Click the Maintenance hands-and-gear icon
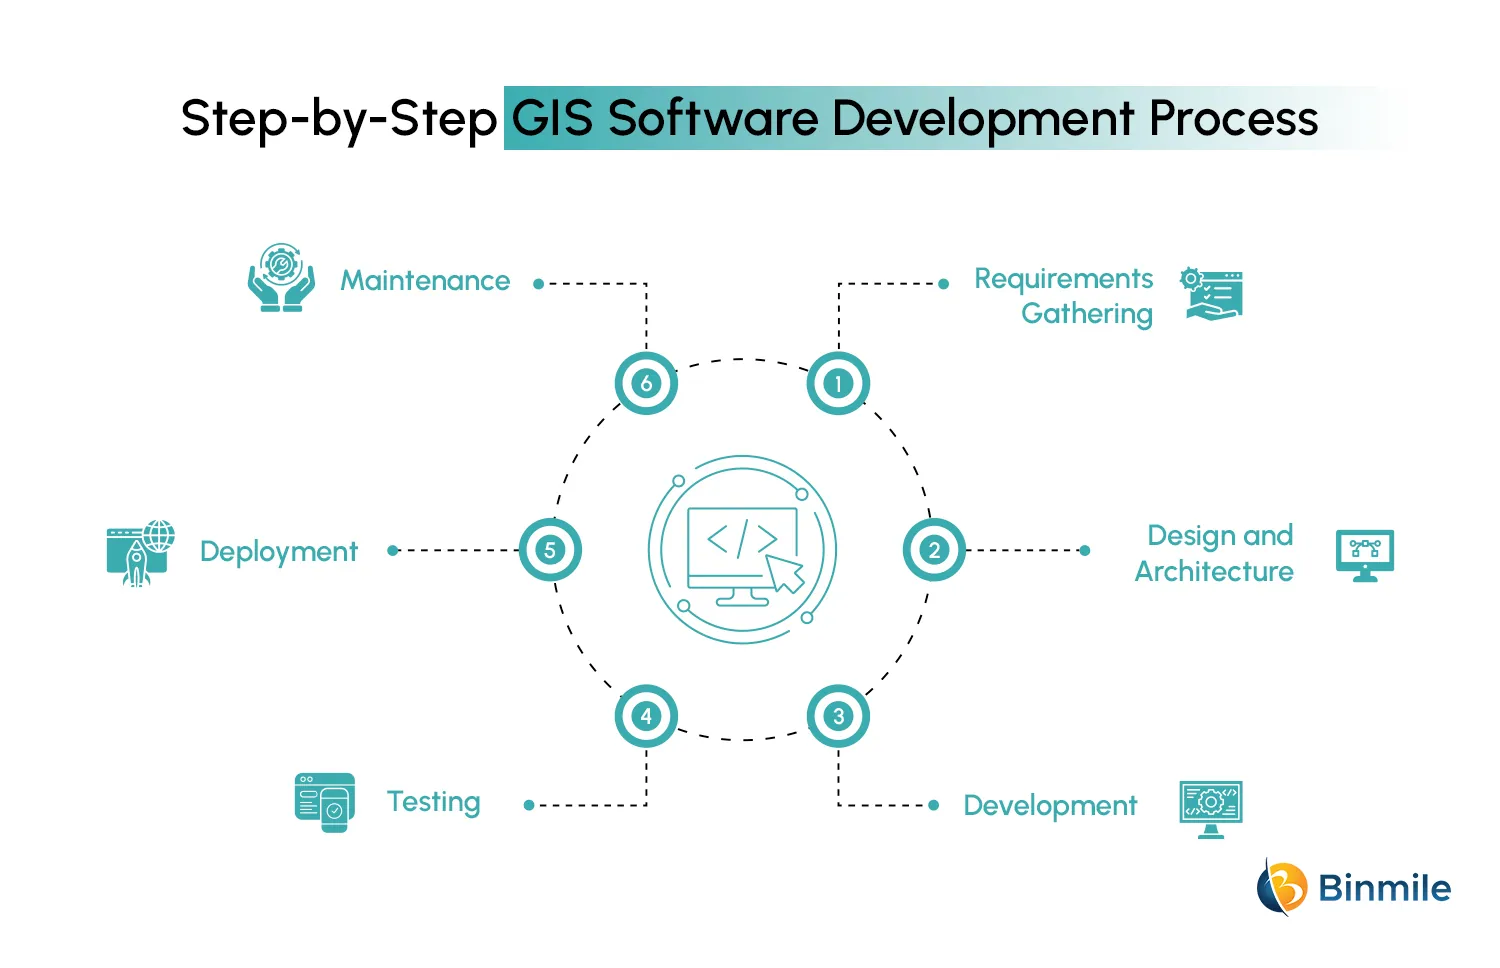 point(282,278)
